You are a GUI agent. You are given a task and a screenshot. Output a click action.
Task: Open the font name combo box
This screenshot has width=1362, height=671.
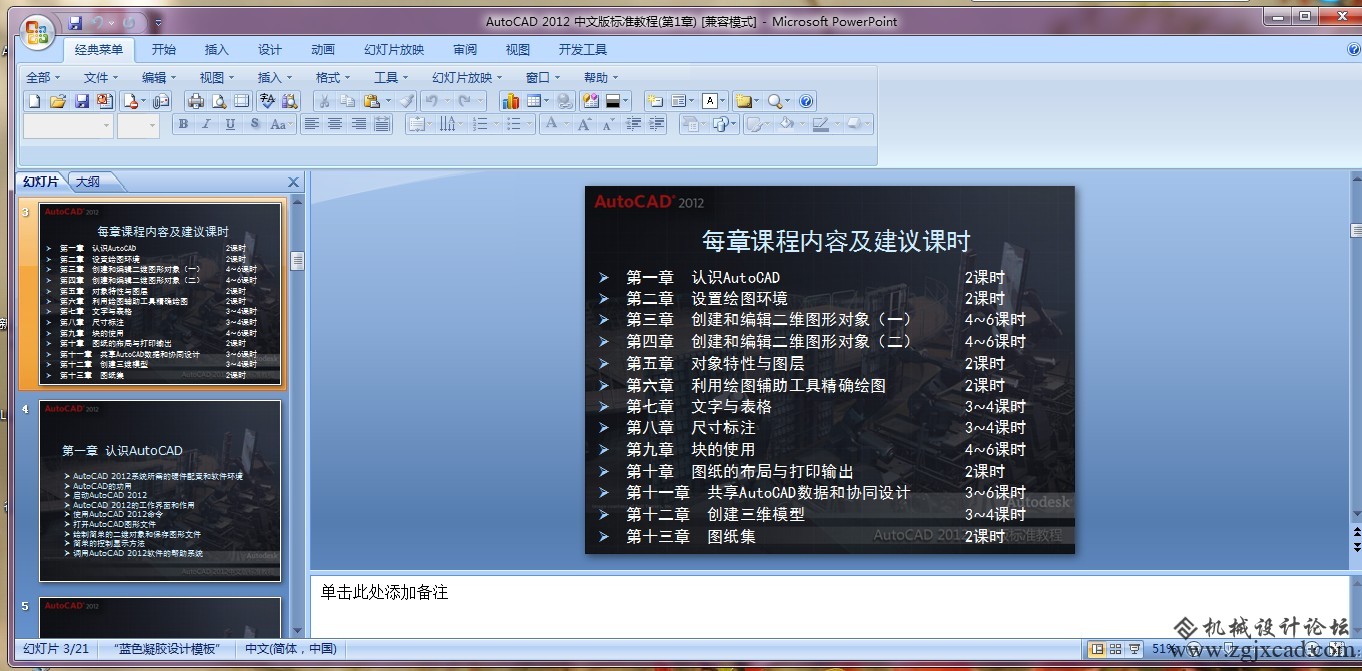[68, 125]
